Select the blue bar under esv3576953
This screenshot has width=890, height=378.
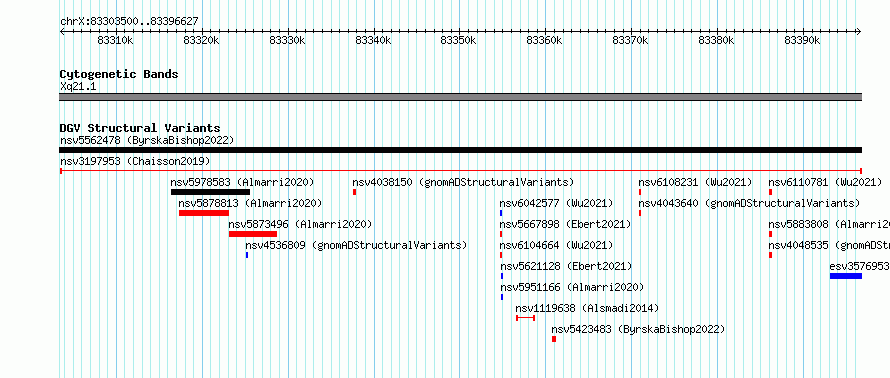click(846, 276)
